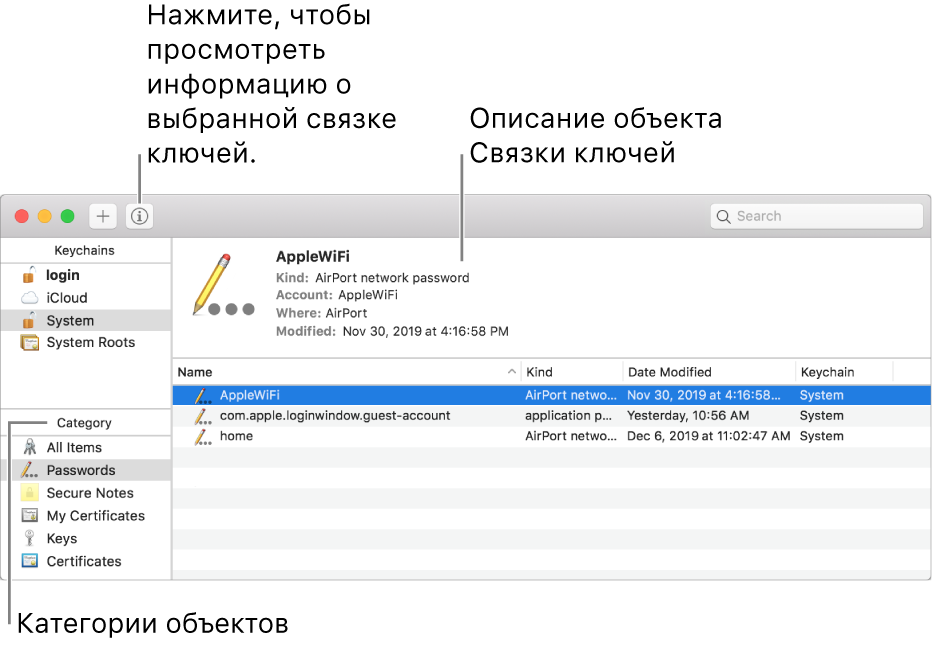Click the Keychains sidebar header

[85, 251]
